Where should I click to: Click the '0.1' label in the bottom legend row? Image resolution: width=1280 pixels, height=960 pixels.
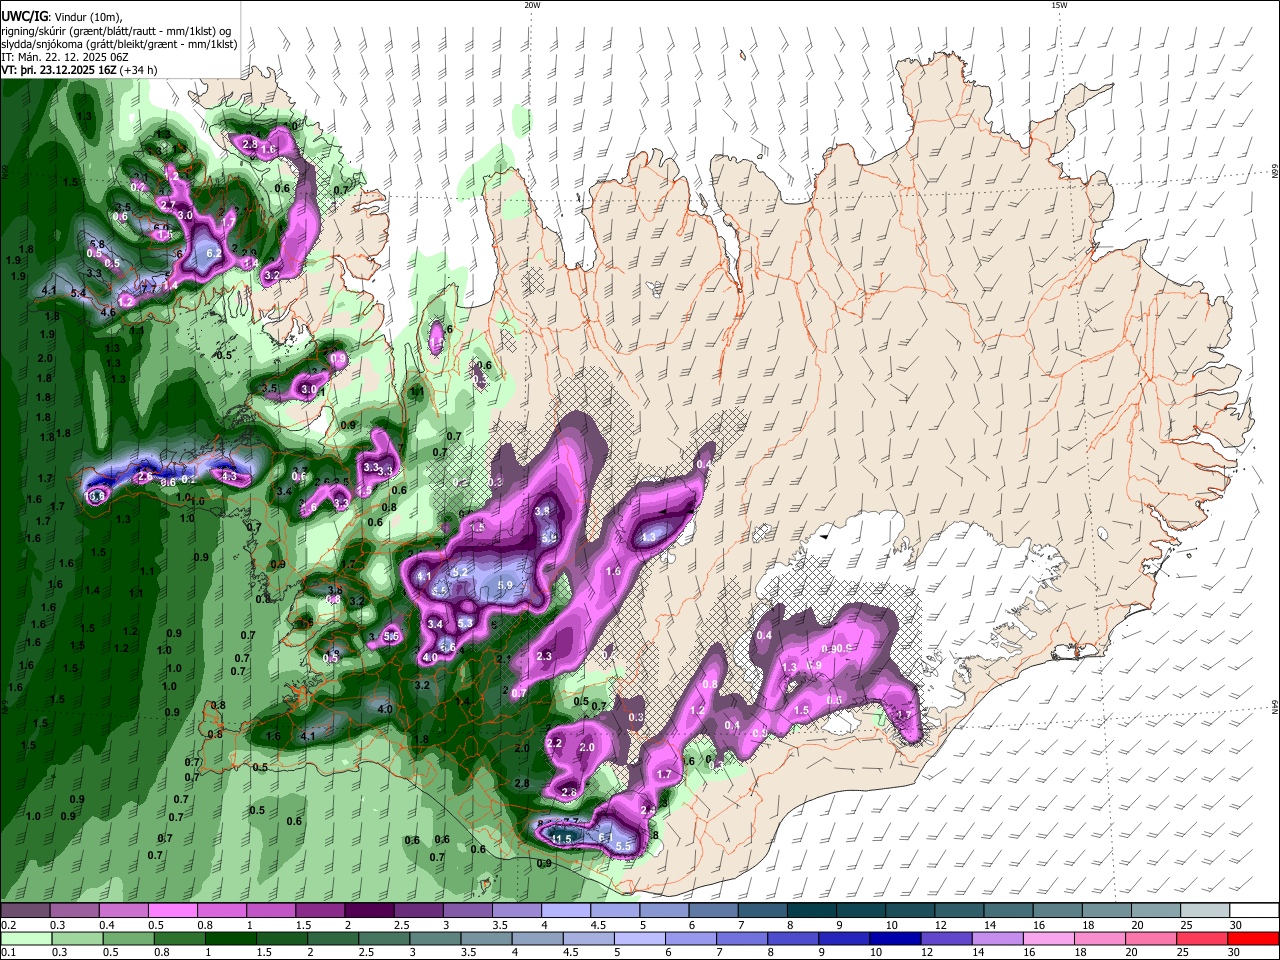[x=8, y=952]
